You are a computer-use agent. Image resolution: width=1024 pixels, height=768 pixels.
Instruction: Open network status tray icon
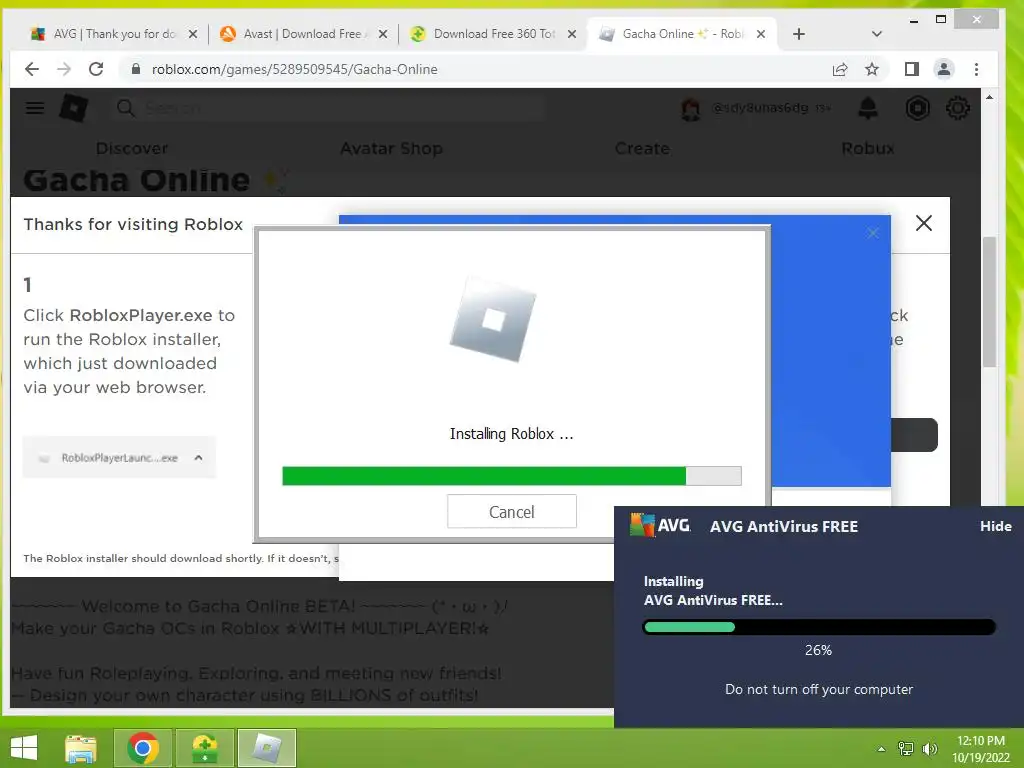906,749
